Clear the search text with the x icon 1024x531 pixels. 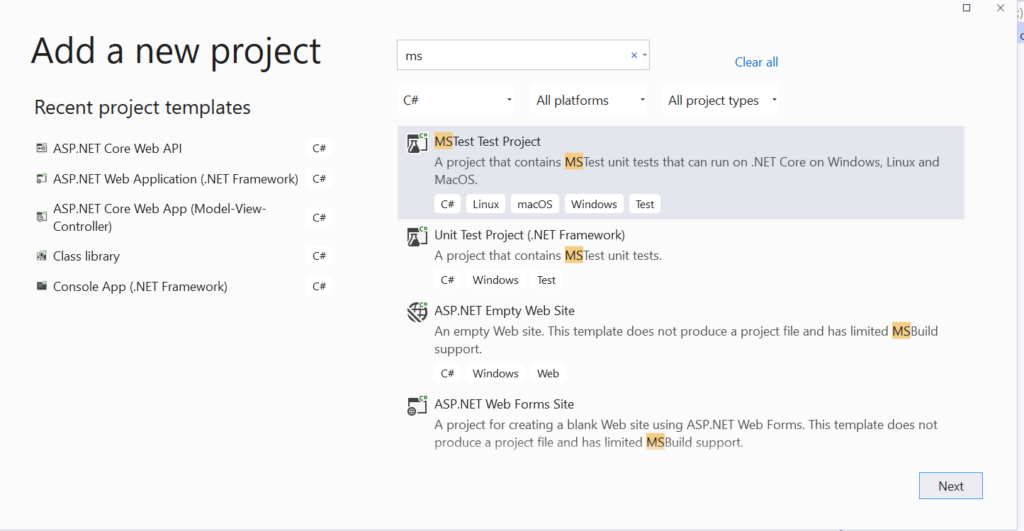coord(633,56)
